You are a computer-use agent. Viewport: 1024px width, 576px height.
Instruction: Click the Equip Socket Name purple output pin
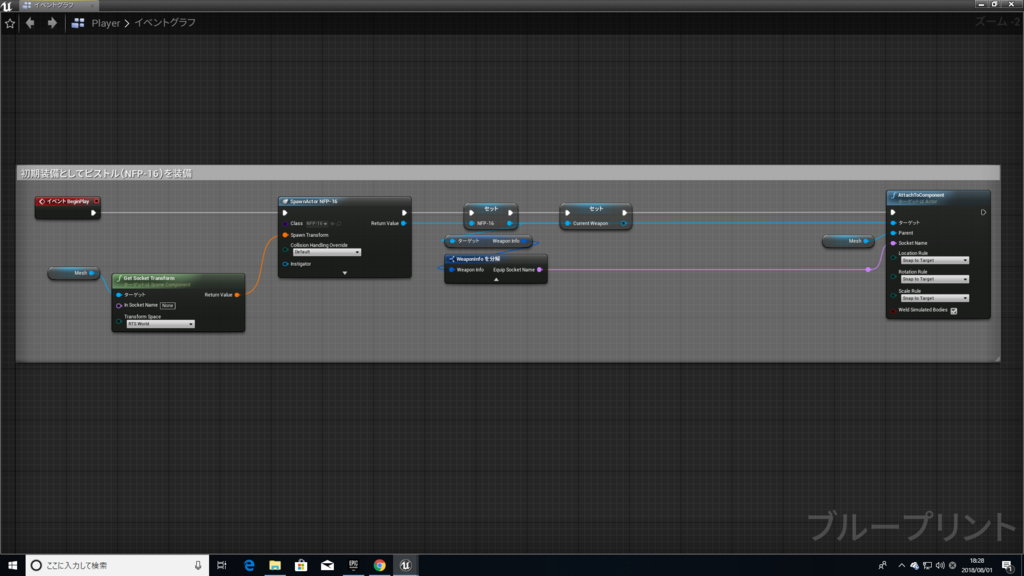click(539, 270)
